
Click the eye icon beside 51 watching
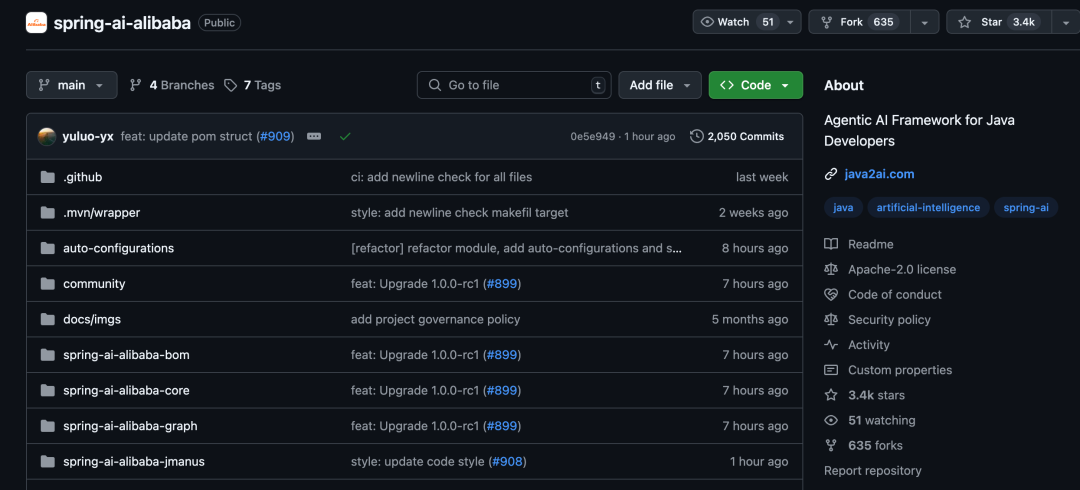[831, 420]
